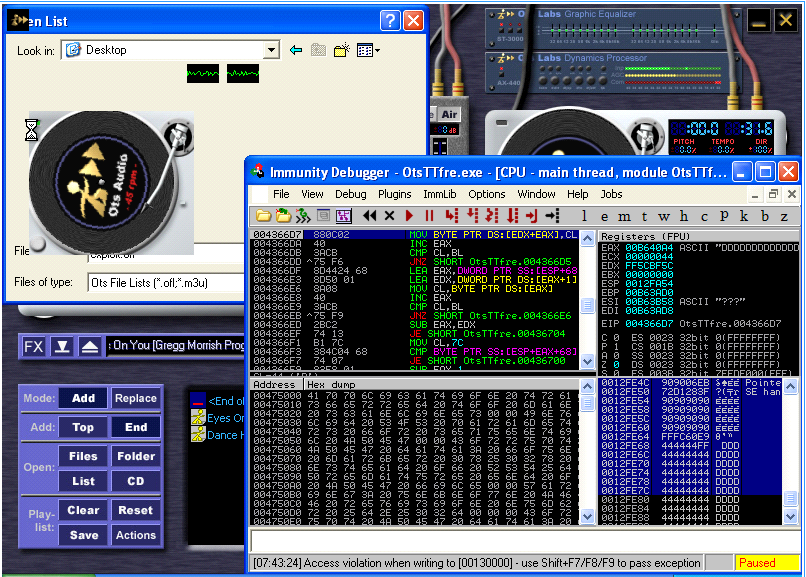Open the Window menu
The width and height of the screenshot is (806, 577).
coord(536,194)
